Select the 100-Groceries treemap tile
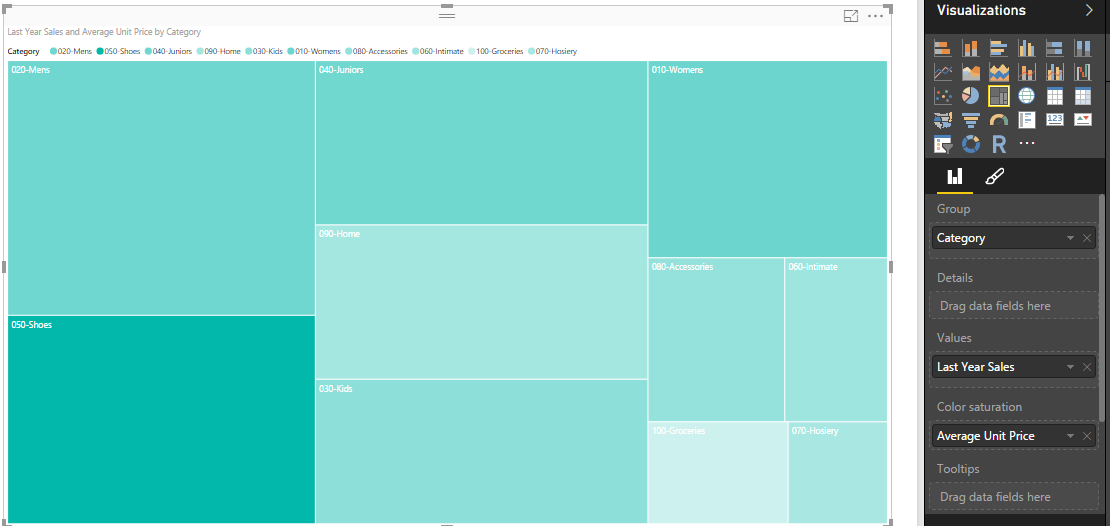Viewport: 1110px width, 526px height. click(x=718, y=473)
